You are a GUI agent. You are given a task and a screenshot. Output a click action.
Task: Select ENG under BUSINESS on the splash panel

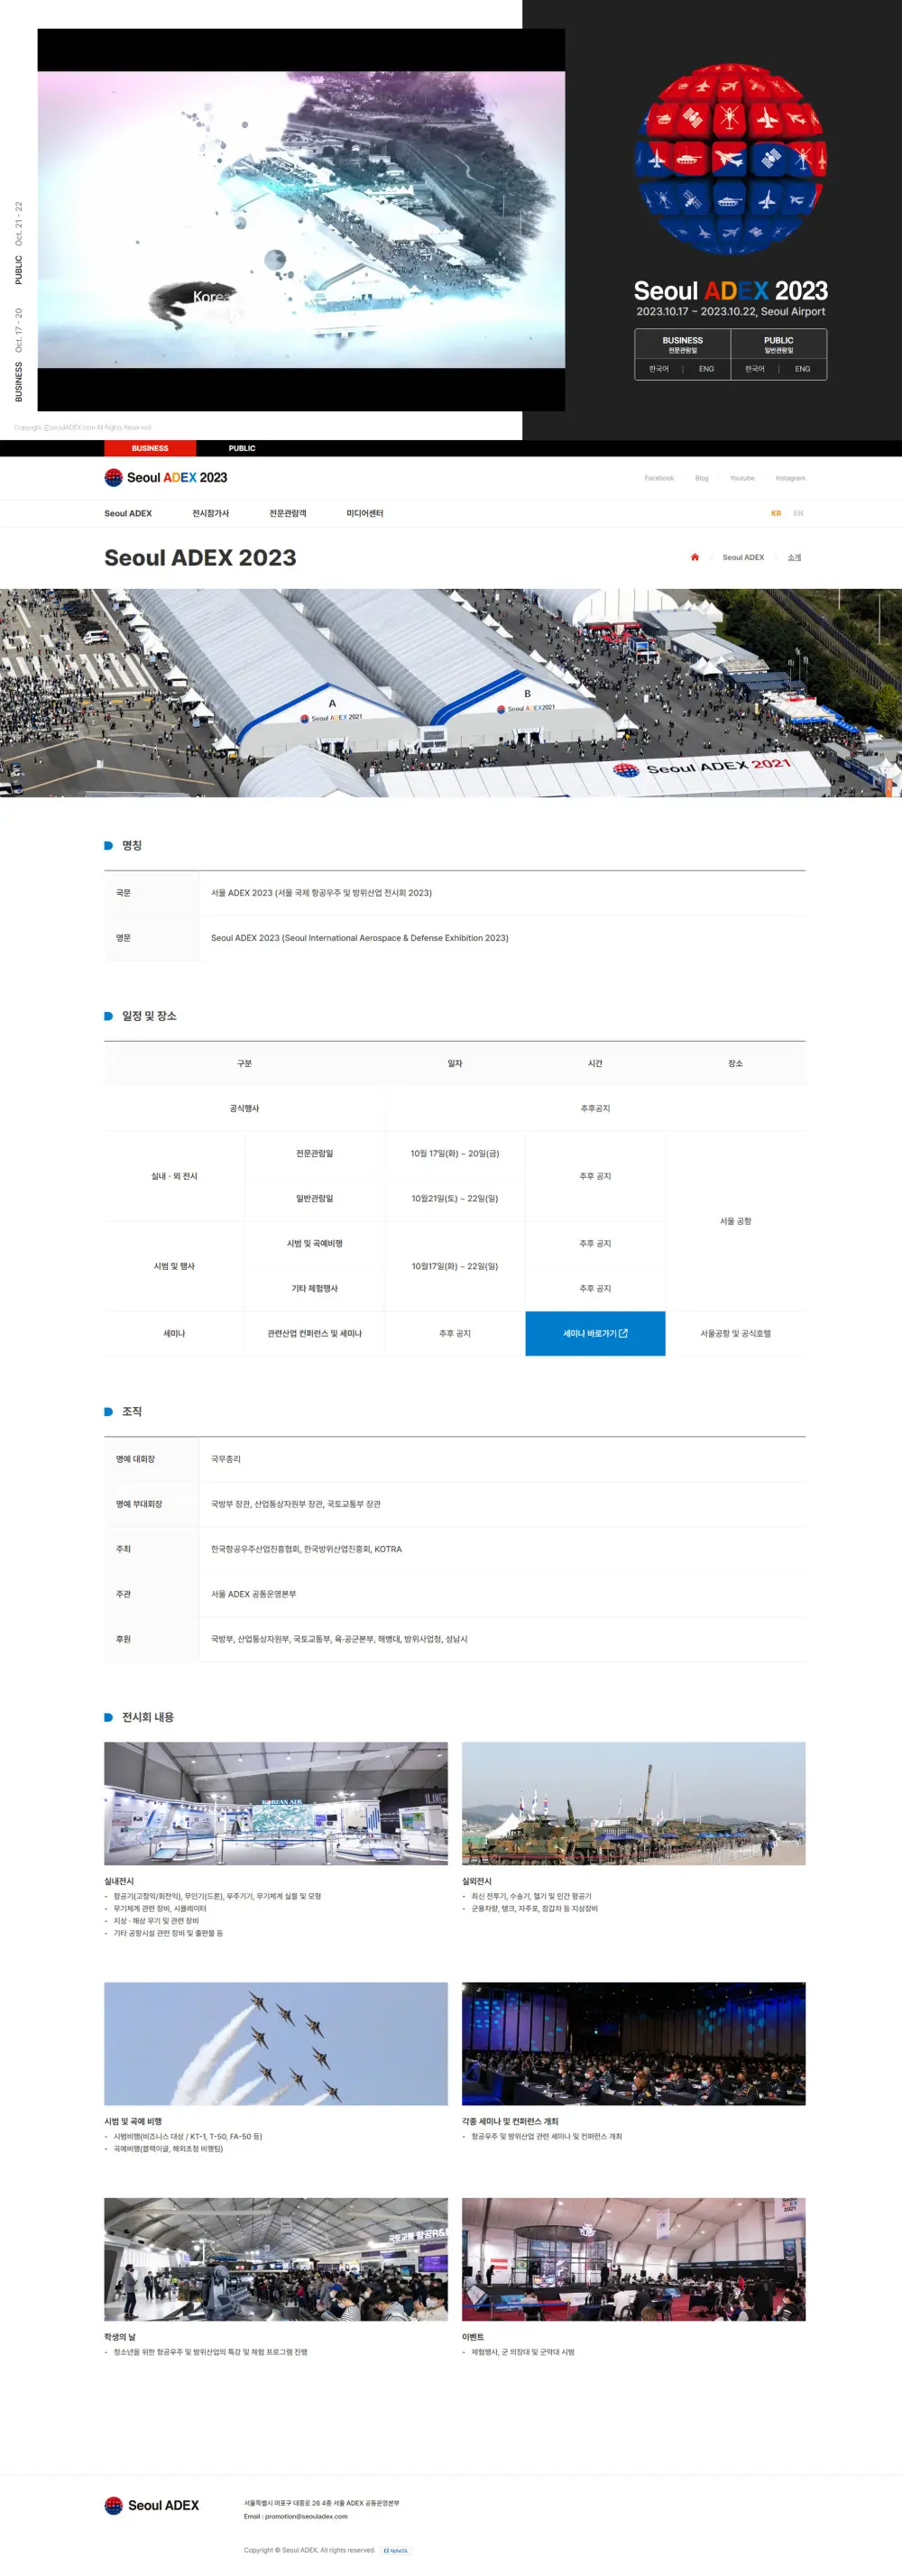click(x=706, y=369)
